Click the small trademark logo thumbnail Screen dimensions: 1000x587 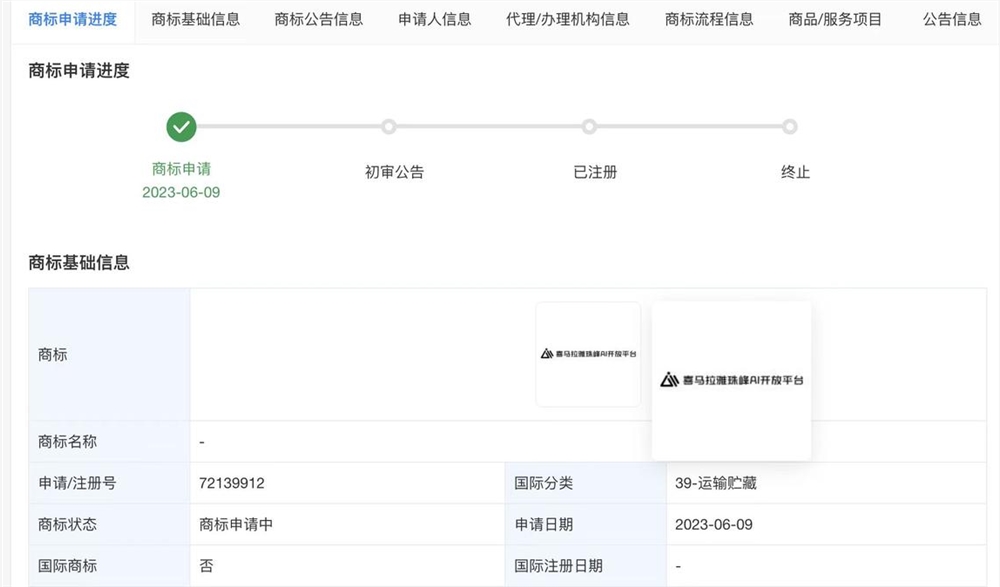point(588,353)
